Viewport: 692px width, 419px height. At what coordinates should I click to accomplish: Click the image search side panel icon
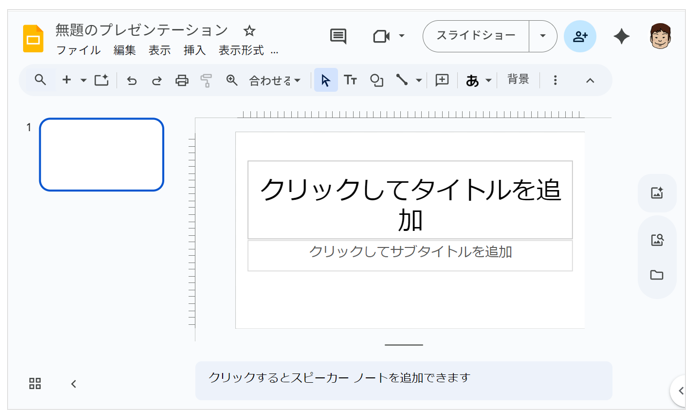[657, 240]
